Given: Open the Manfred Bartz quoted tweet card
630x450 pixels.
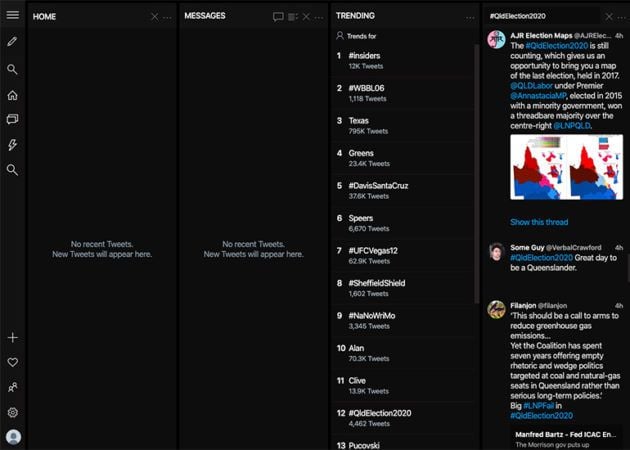Looking at the screenshot, I should pos(568,439).
